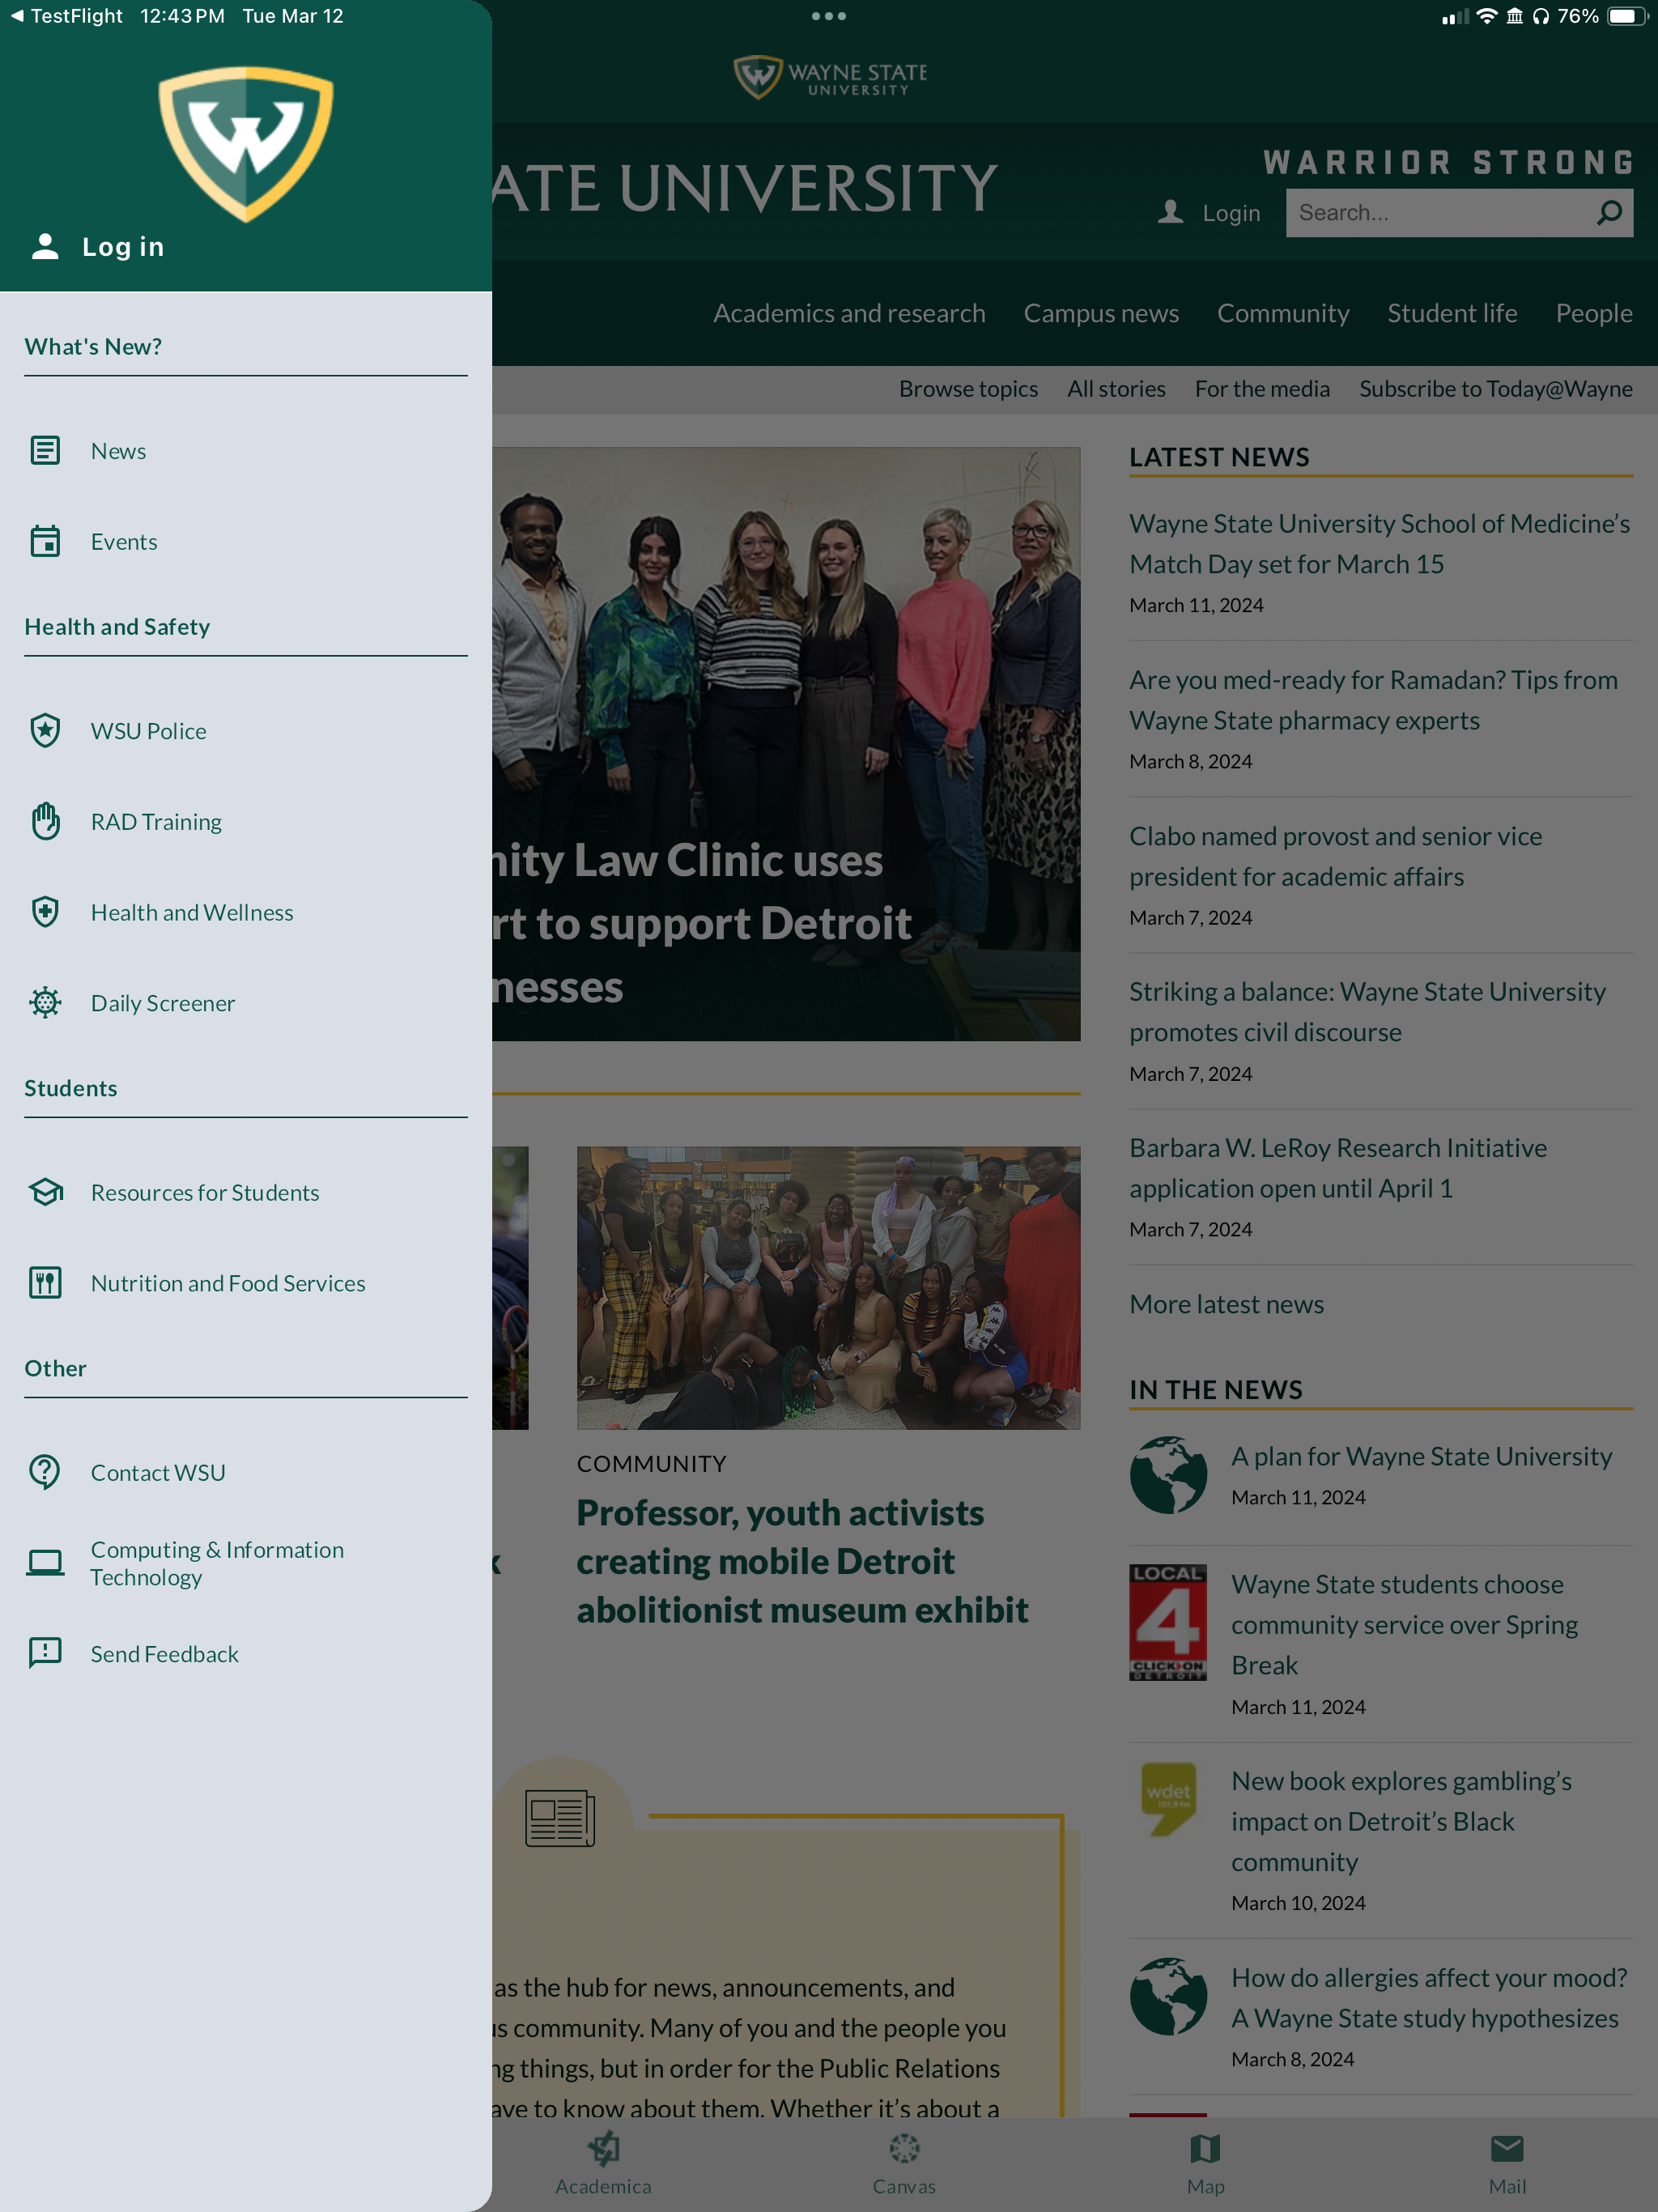This screenshot has height=2212, width=1658.
Task: Tap the newspaper icon above the hub text
Action: pyautogui.click(x=560, y=1818)
